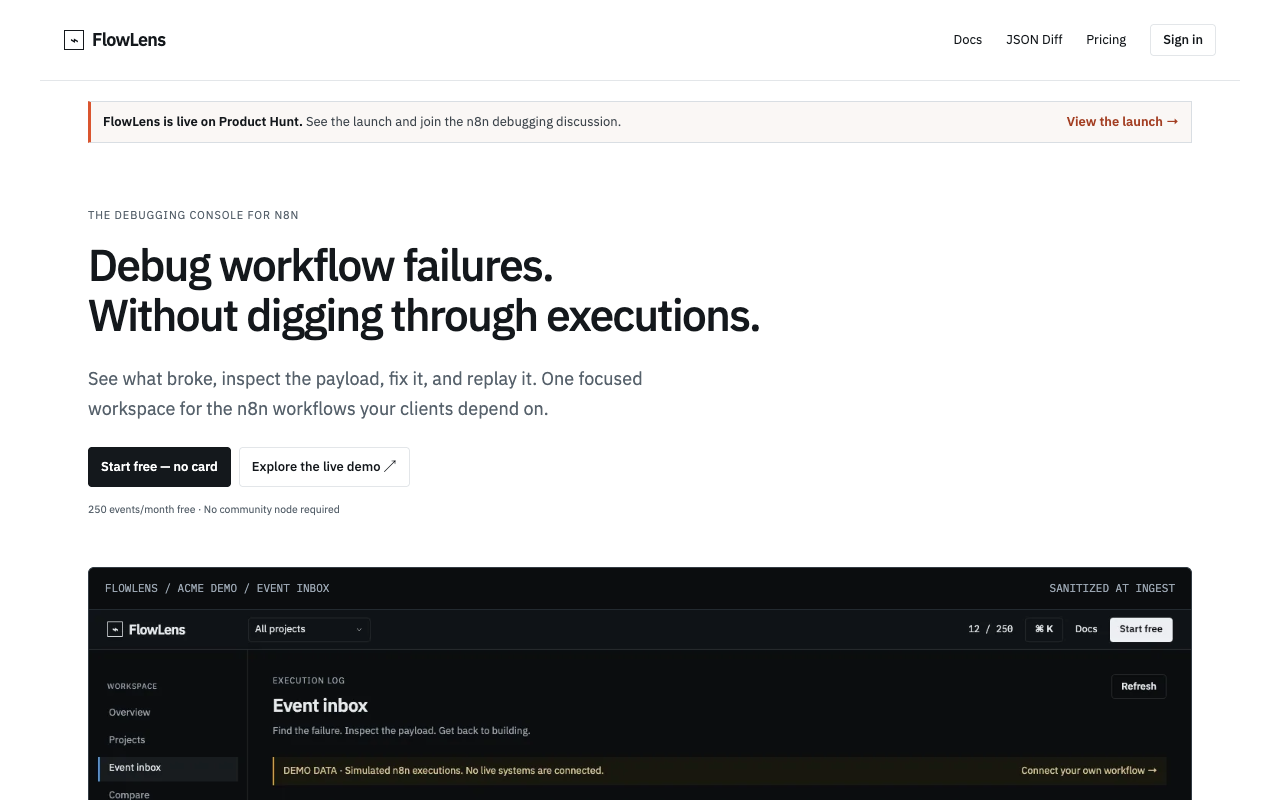This screenshot has height=800, width=1280.
Task: Click Start free — no card button
Action: click(159, 467)
